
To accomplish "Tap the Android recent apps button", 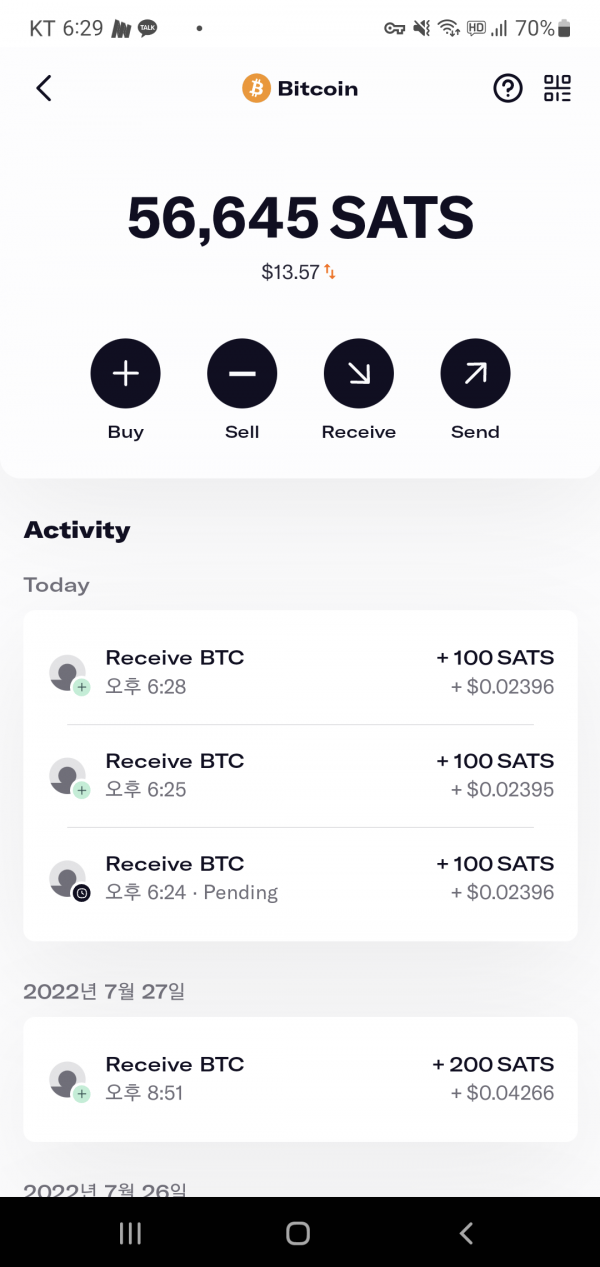I will 130,1233.
